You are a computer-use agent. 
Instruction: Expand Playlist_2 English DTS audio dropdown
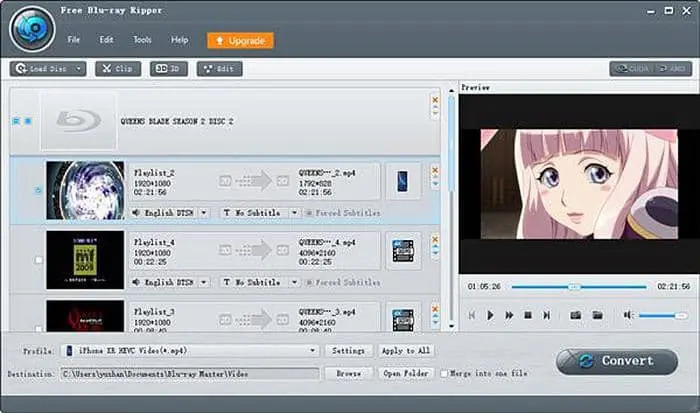coord(204,213)
